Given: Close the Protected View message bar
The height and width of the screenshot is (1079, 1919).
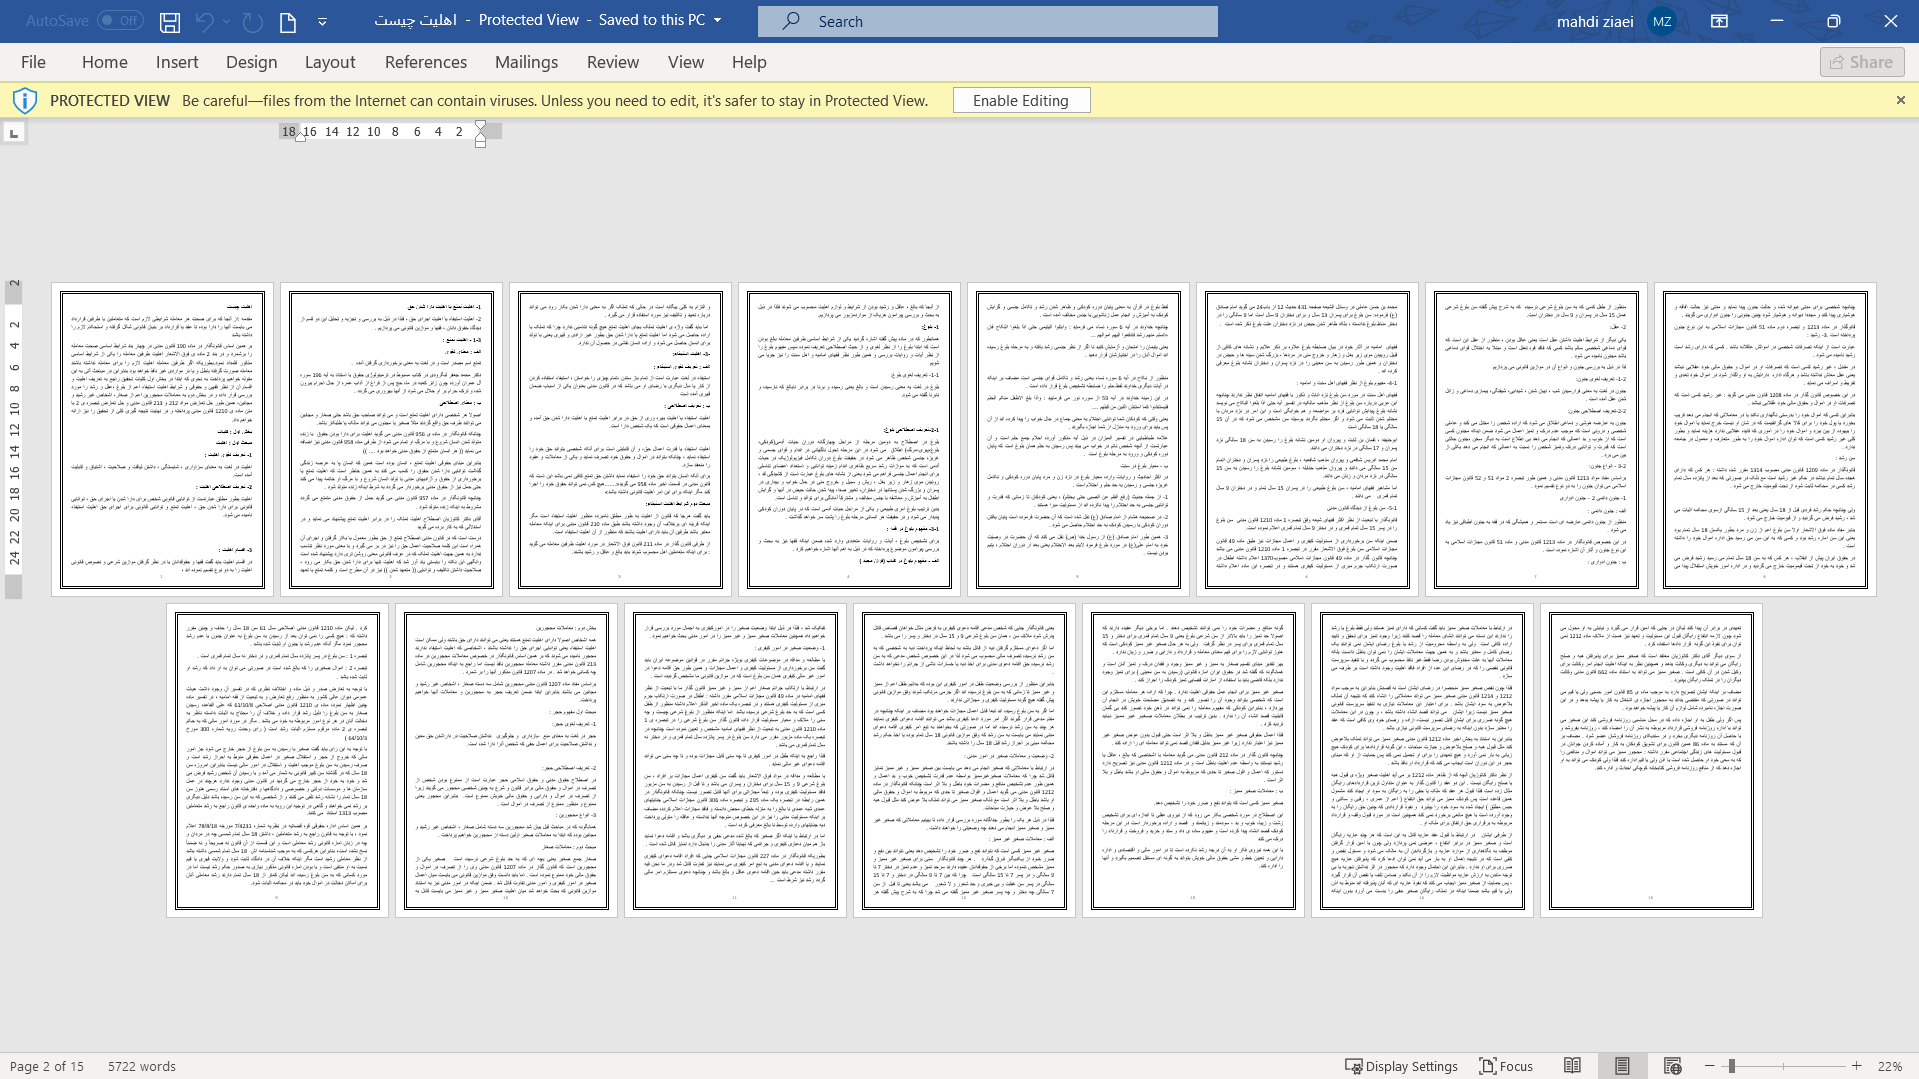Looking at the screenshot, I should pyautogui.click(x=1901, y=100).
